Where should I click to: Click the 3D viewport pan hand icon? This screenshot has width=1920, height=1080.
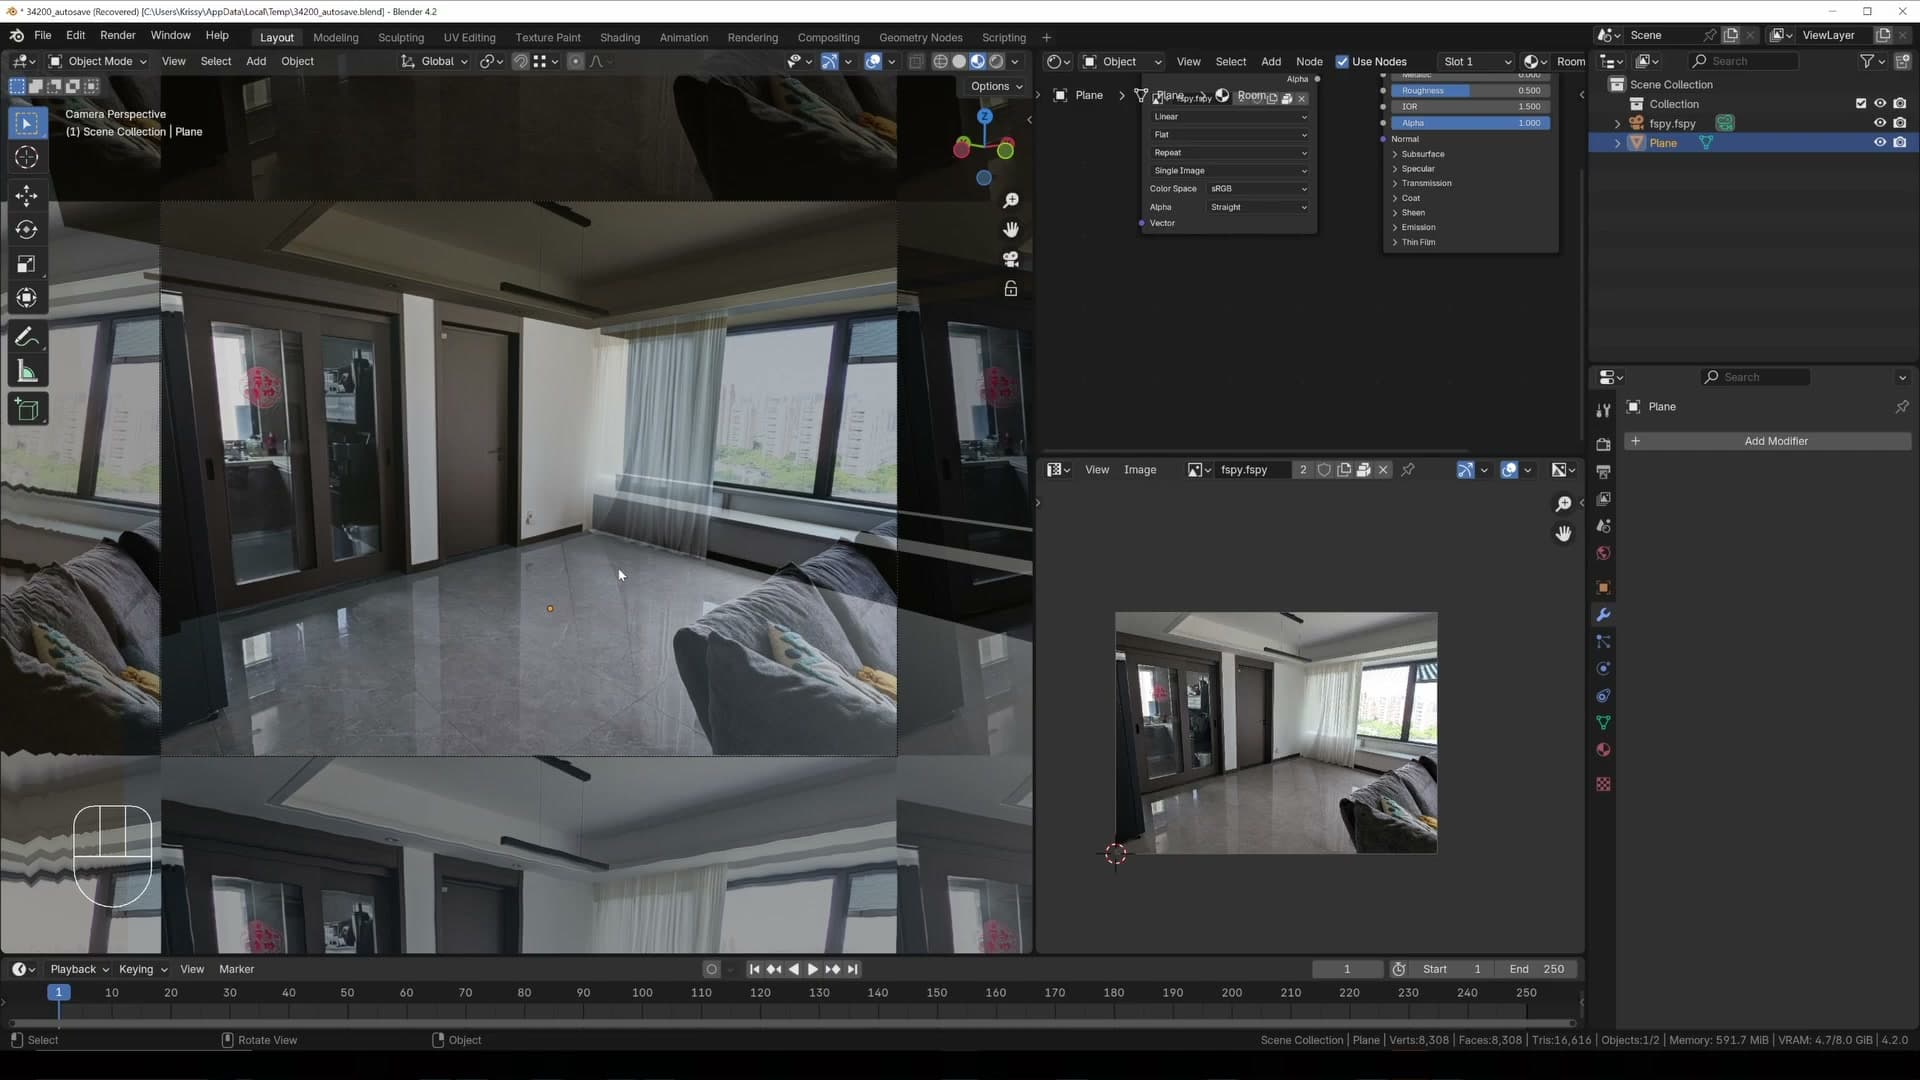click(1011, 230)
